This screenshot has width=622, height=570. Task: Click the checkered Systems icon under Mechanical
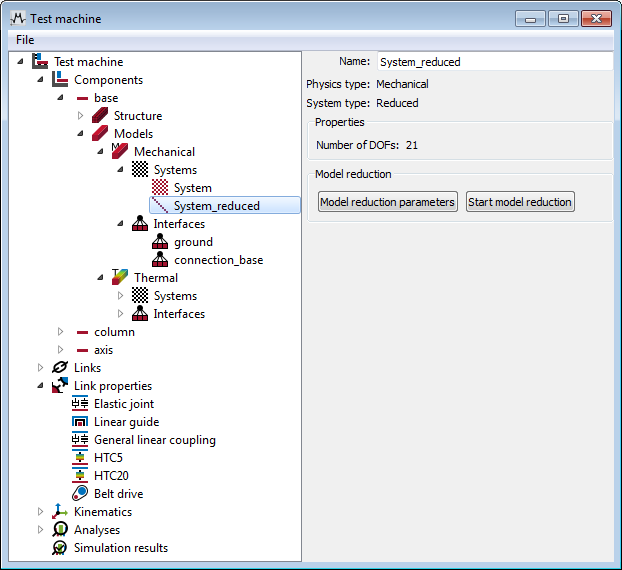click(140, 169)
